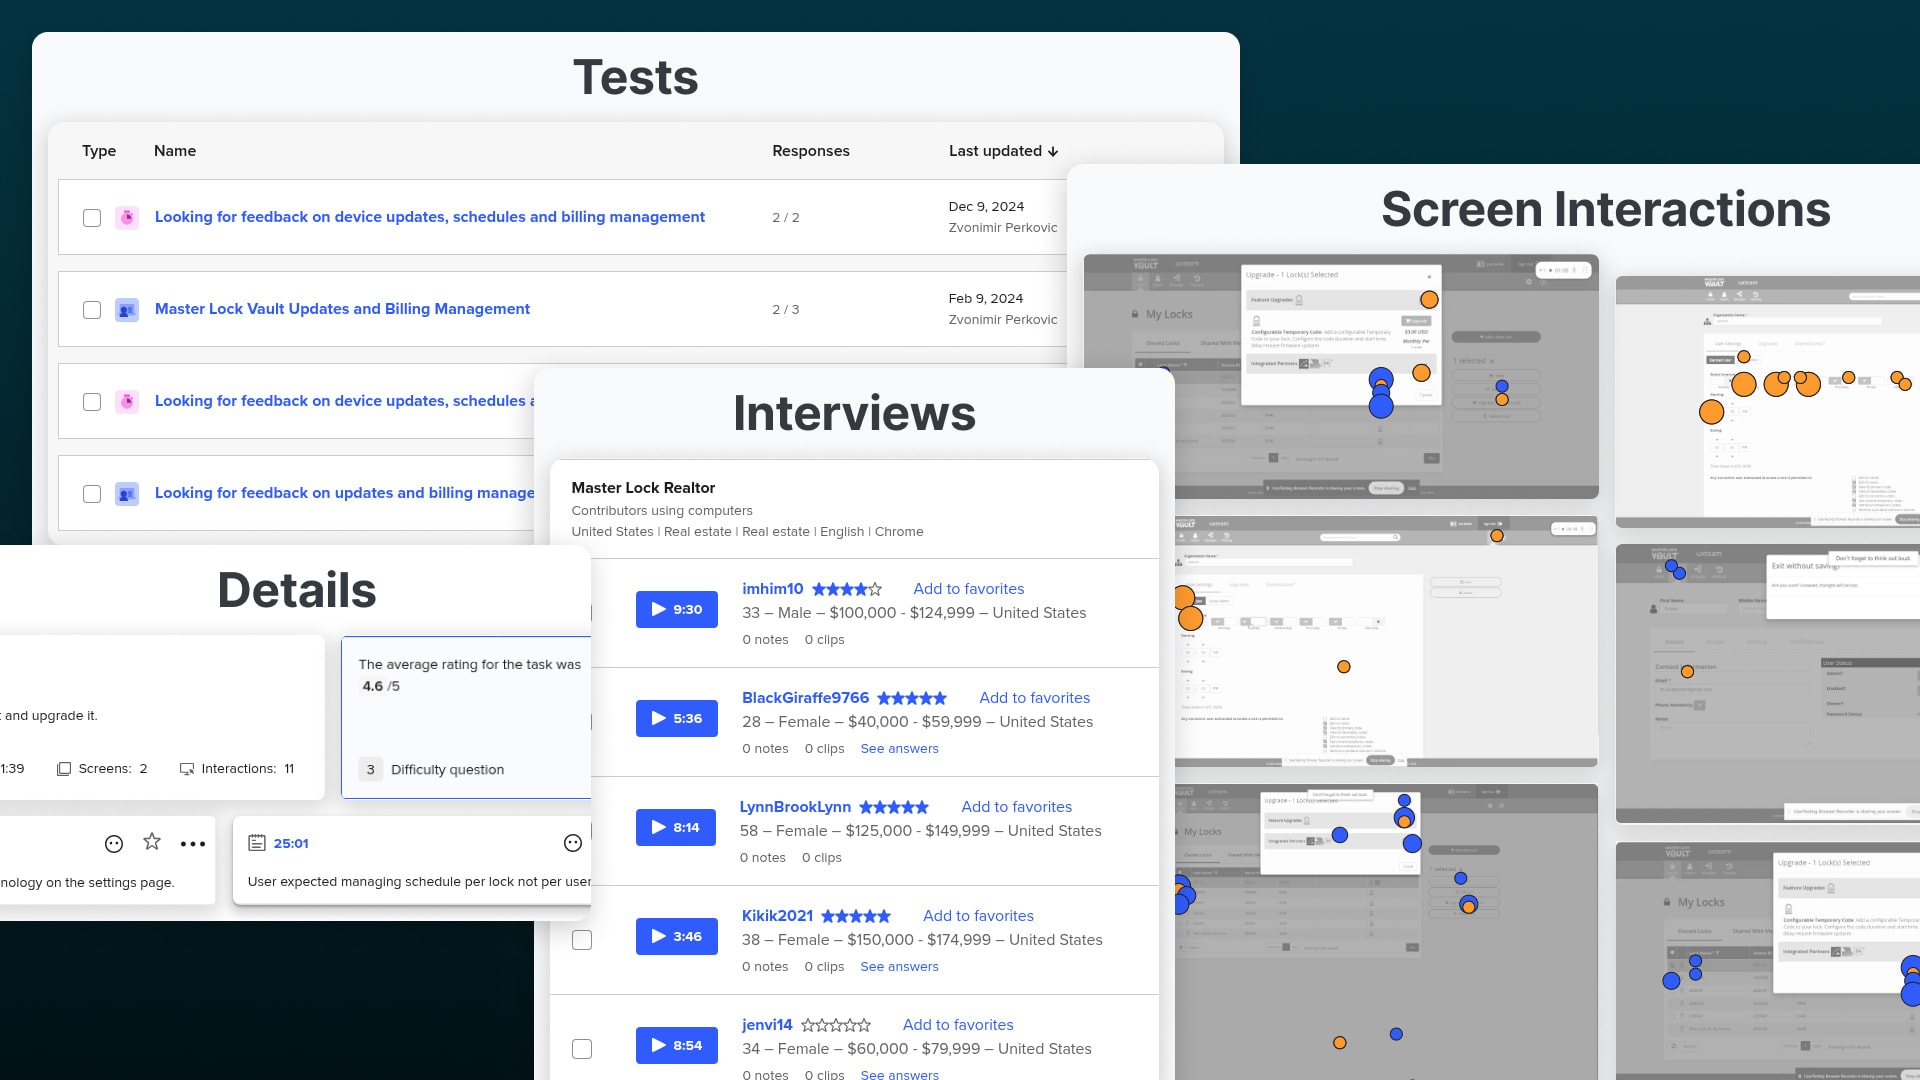
Task: Tick the checkbox beside the Kikik2021 interview
Action: (582, 940)
